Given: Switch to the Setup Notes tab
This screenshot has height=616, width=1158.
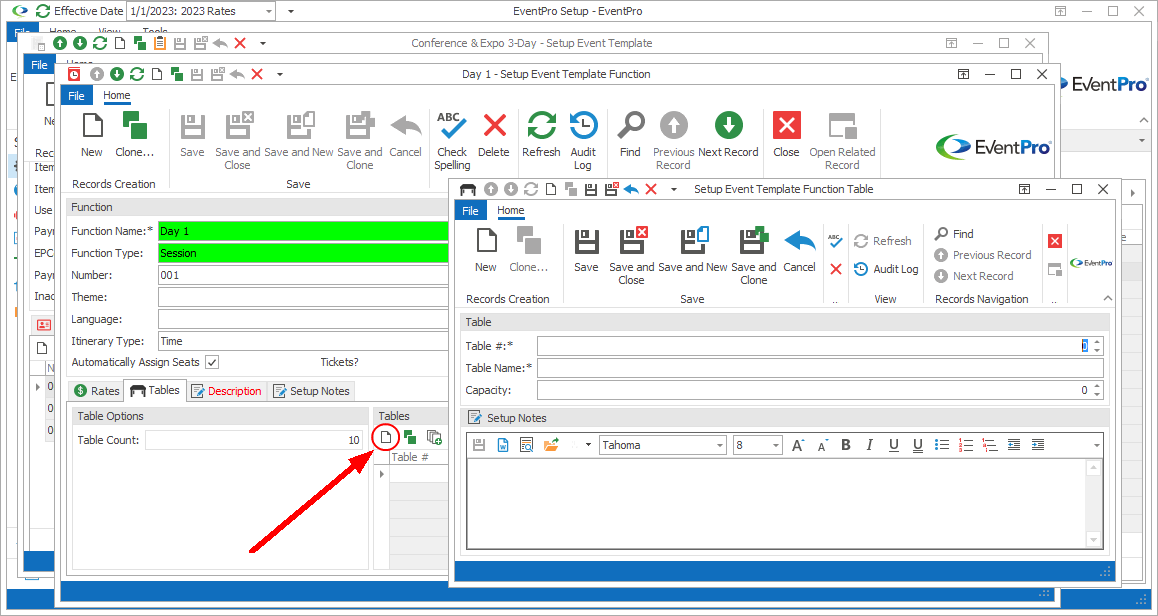Looking at the screenshot, I should 311,391.
